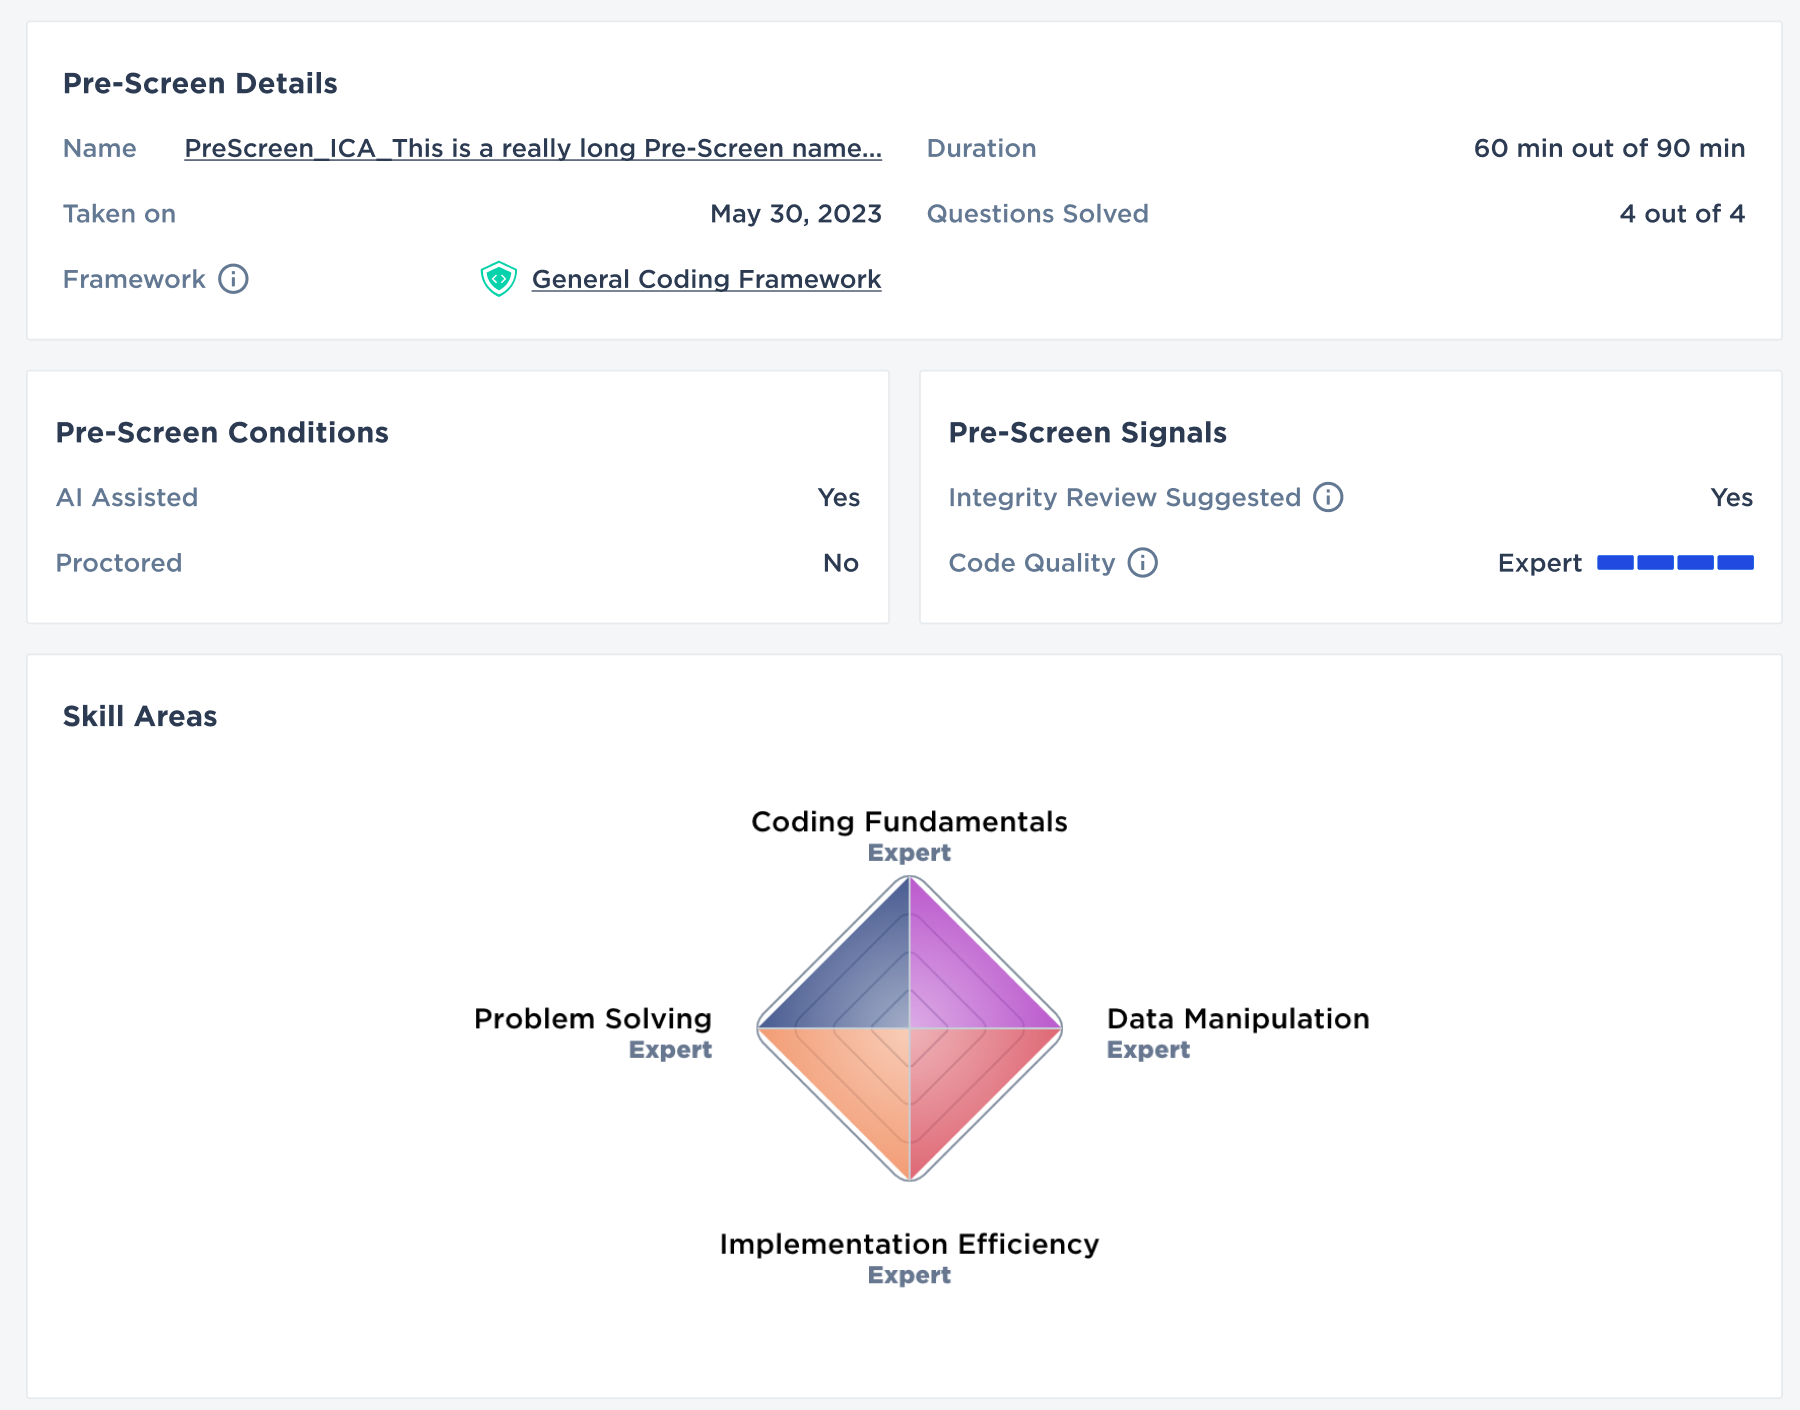
Task: Open the General Coding Framework link
Action: point(706,279)
